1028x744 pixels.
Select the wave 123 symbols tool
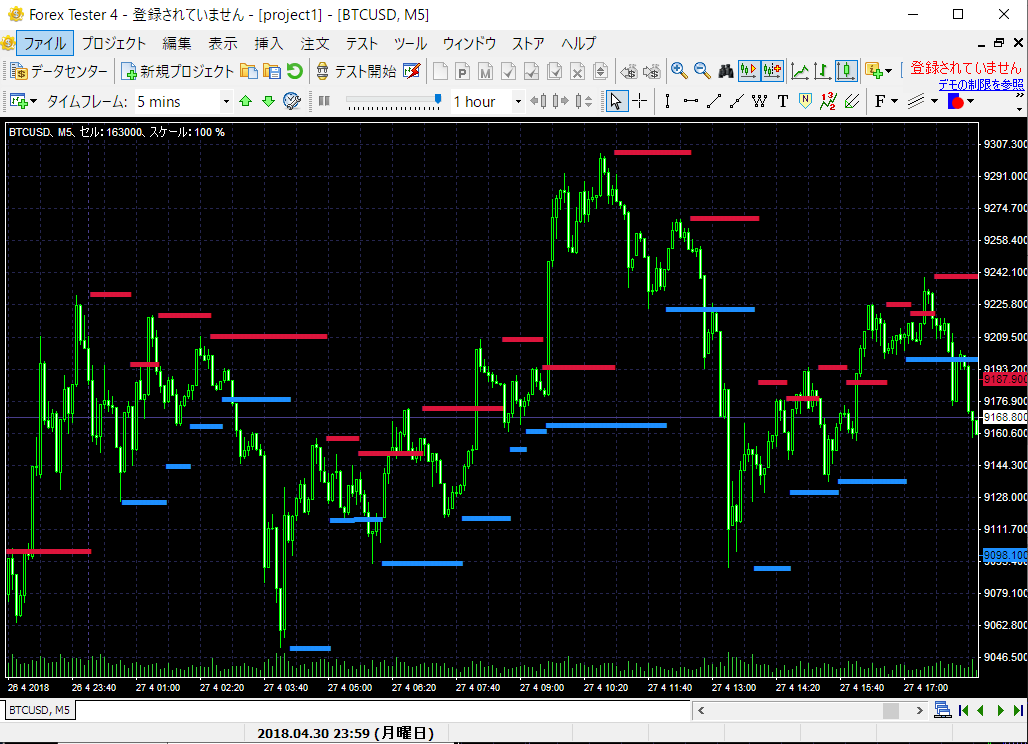coord(828,102)
